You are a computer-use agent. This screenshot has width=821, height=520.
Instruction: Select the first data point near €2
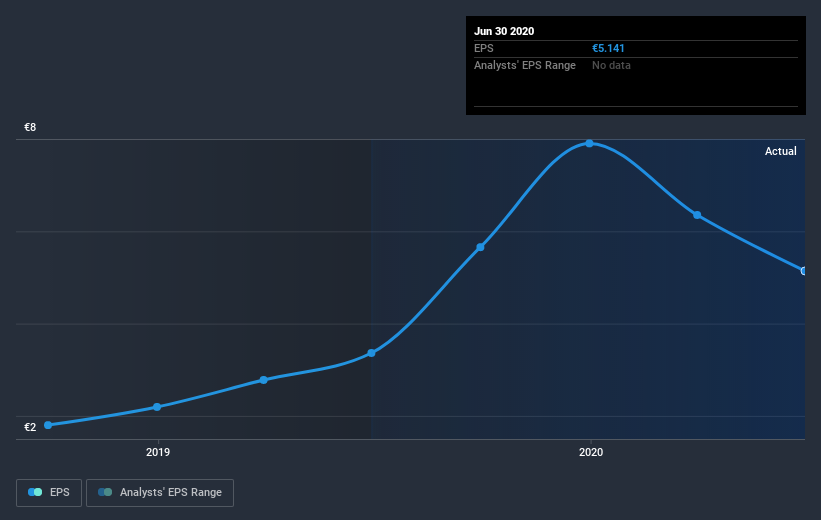(48, 425)
